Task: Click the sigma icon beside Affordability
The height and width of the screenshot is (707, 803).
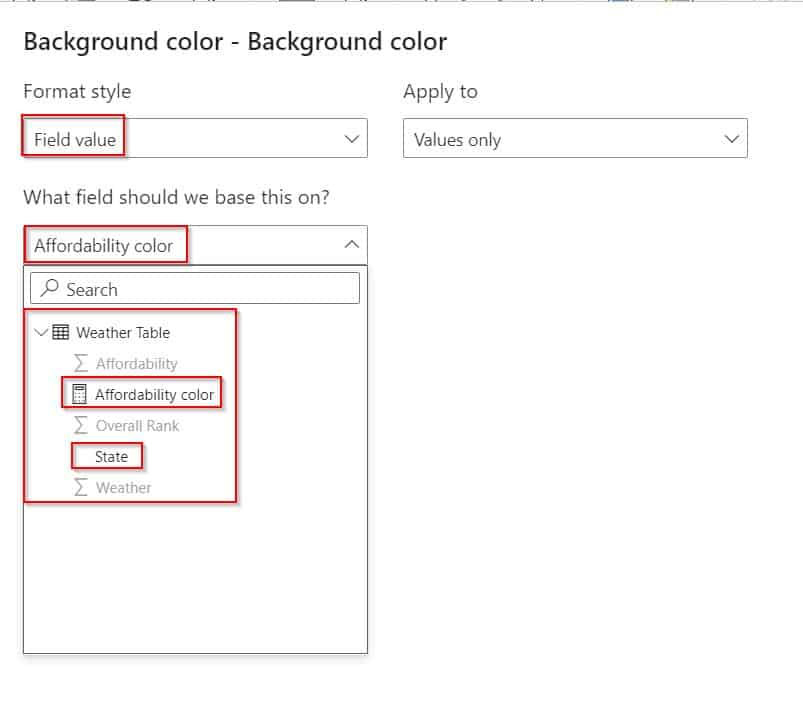Action: pos(80,363)
